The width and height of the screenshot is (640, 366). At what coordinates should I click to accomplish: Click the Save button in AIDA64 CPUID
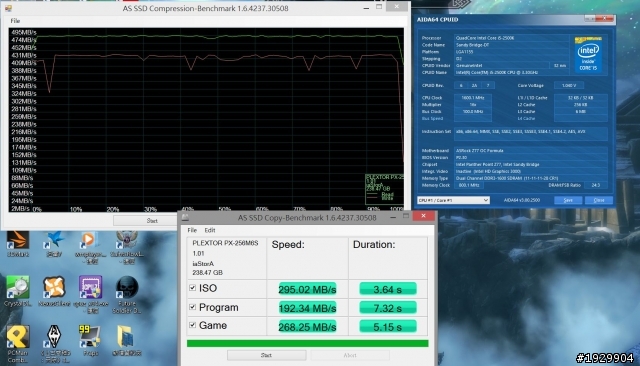tap(568, 200)
